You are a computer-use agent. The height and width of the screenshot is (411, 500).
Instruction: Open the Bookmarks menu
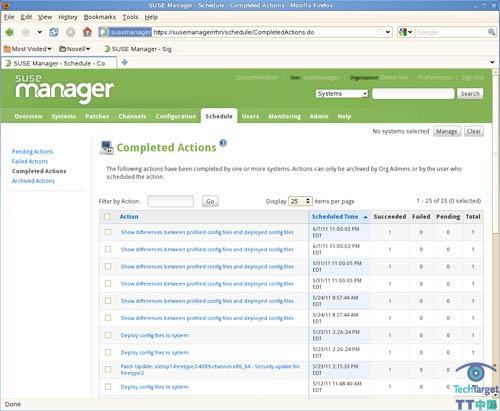coord(100,17)
